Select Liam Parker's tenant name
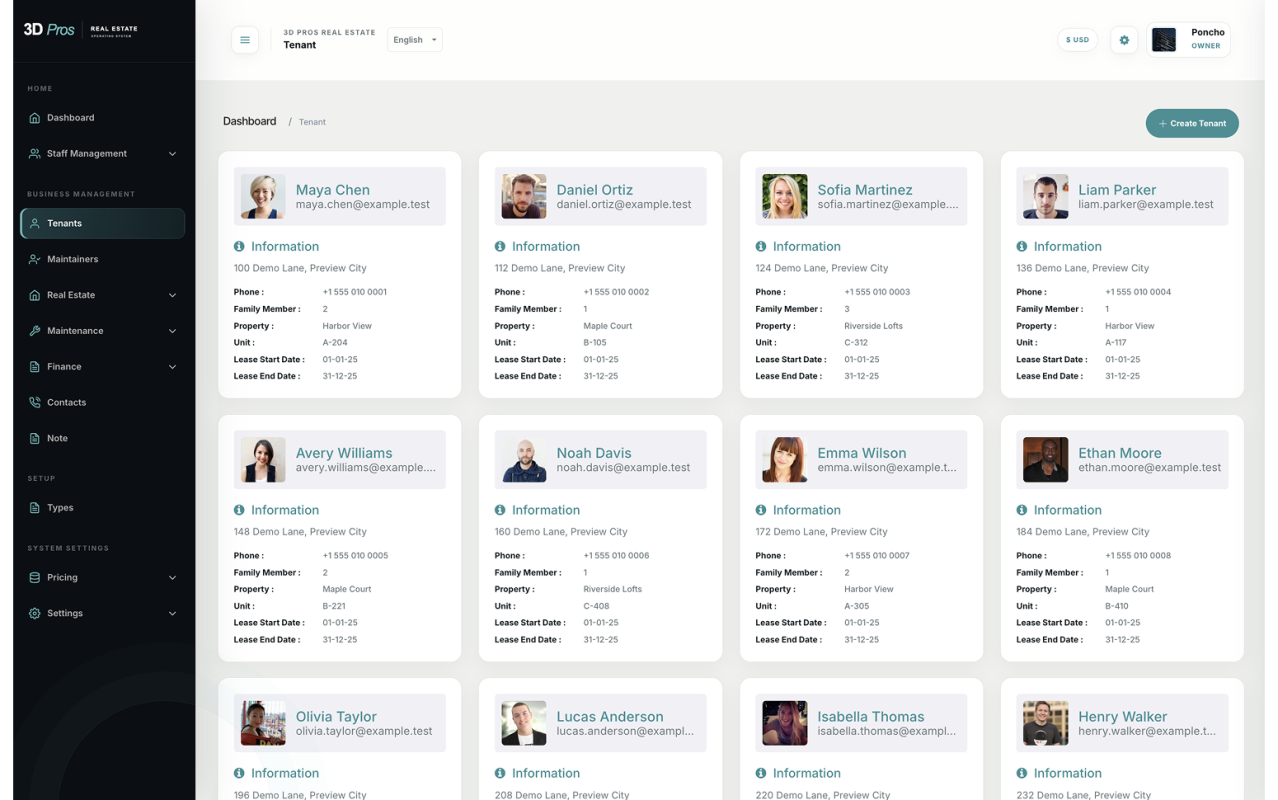The height and width of the screenshot is (800, 1278). pos(1117,190)
